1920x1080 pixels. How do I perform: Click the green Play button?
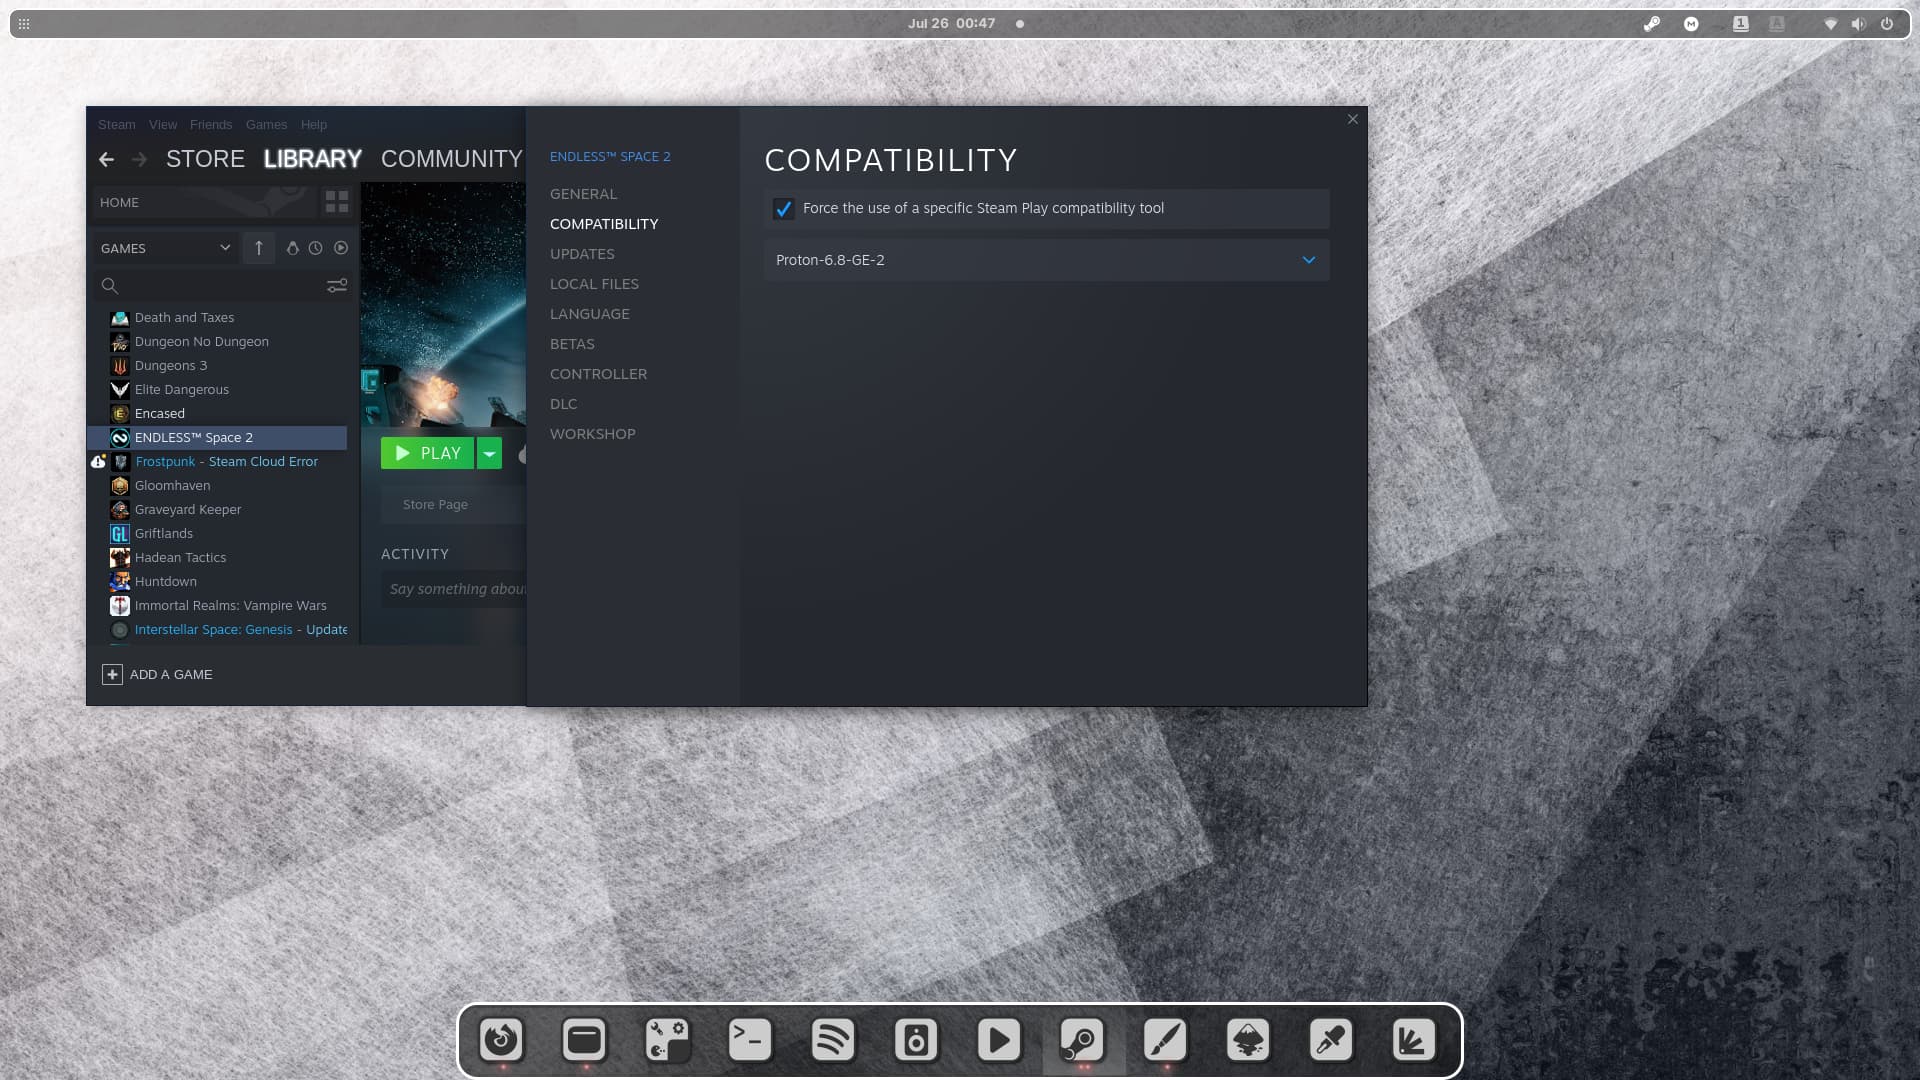427,453
